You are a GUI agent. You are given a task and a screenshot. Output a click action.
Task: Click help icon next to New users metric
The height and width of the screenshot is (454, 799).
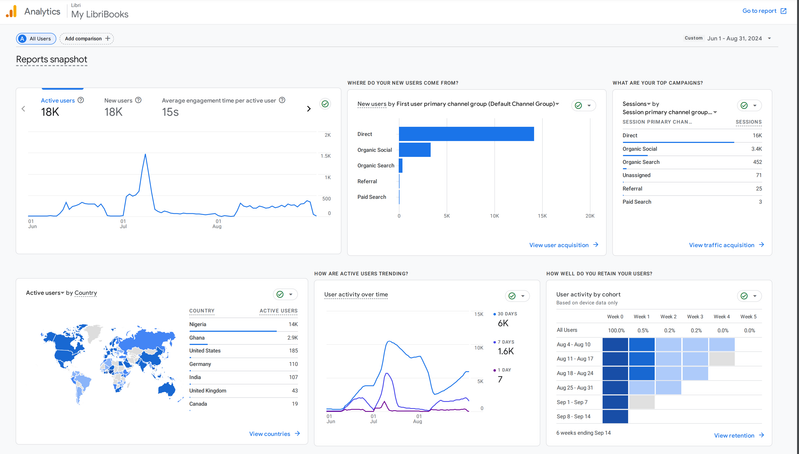click(x=138, y=100)
